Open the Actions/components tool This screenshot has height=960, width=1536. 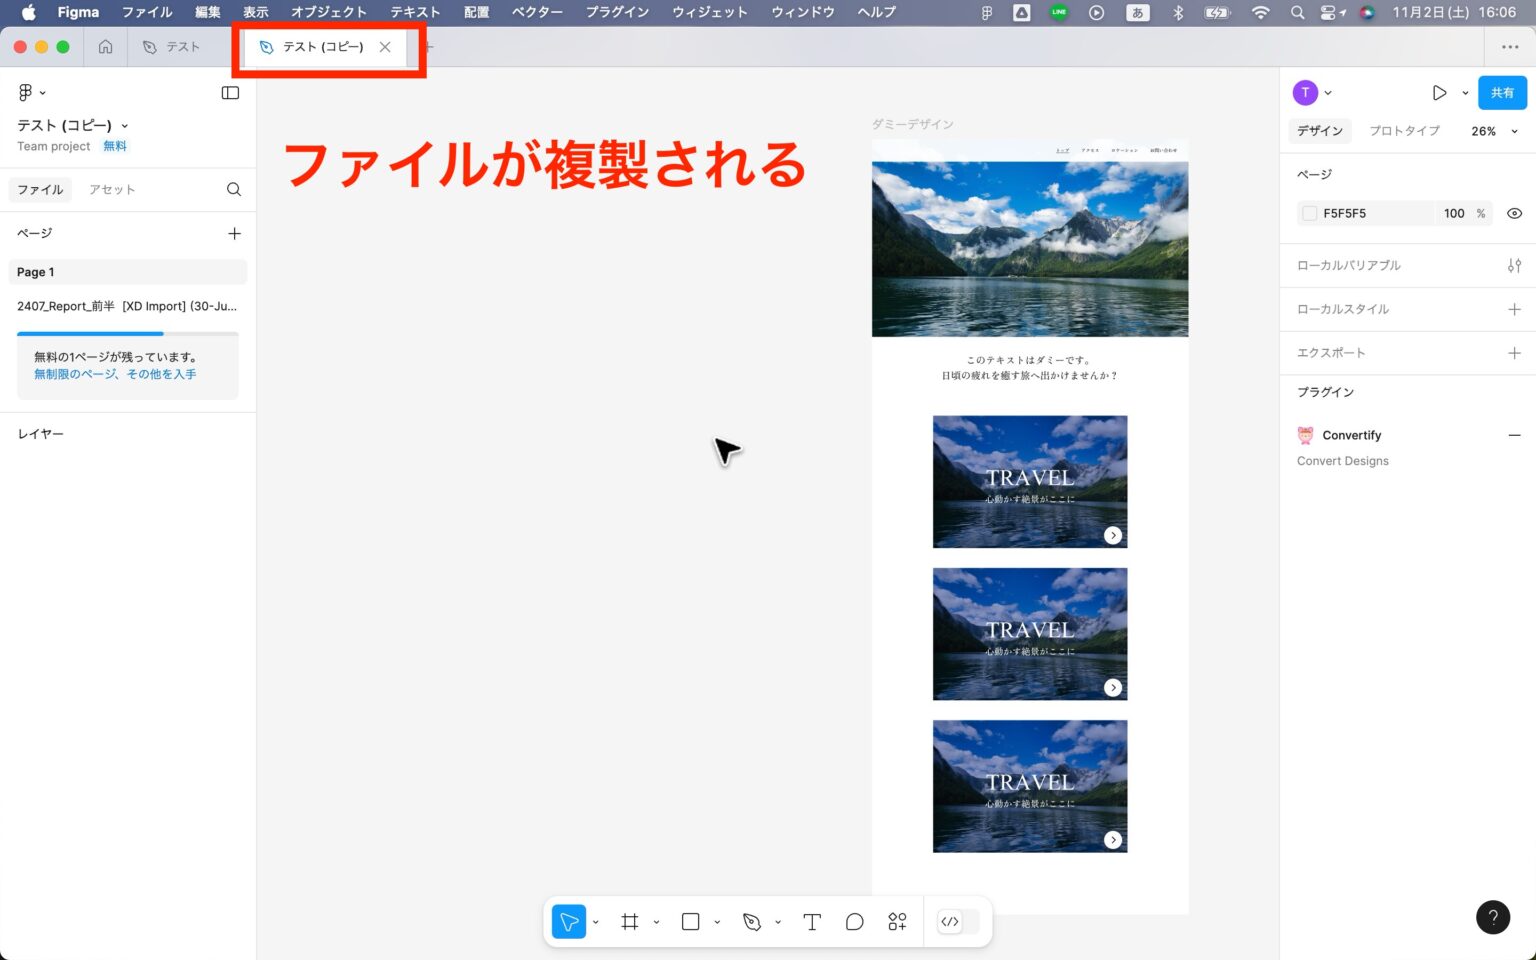(x=897, y=922)
